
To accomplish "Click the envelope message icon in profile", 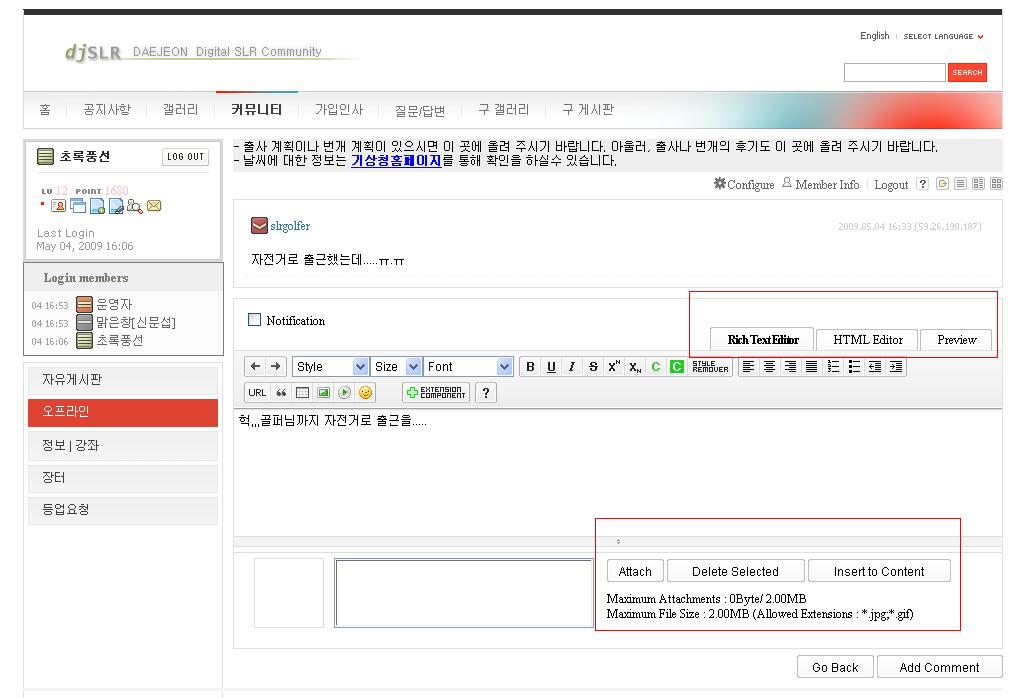I will (x=154, y=206).
